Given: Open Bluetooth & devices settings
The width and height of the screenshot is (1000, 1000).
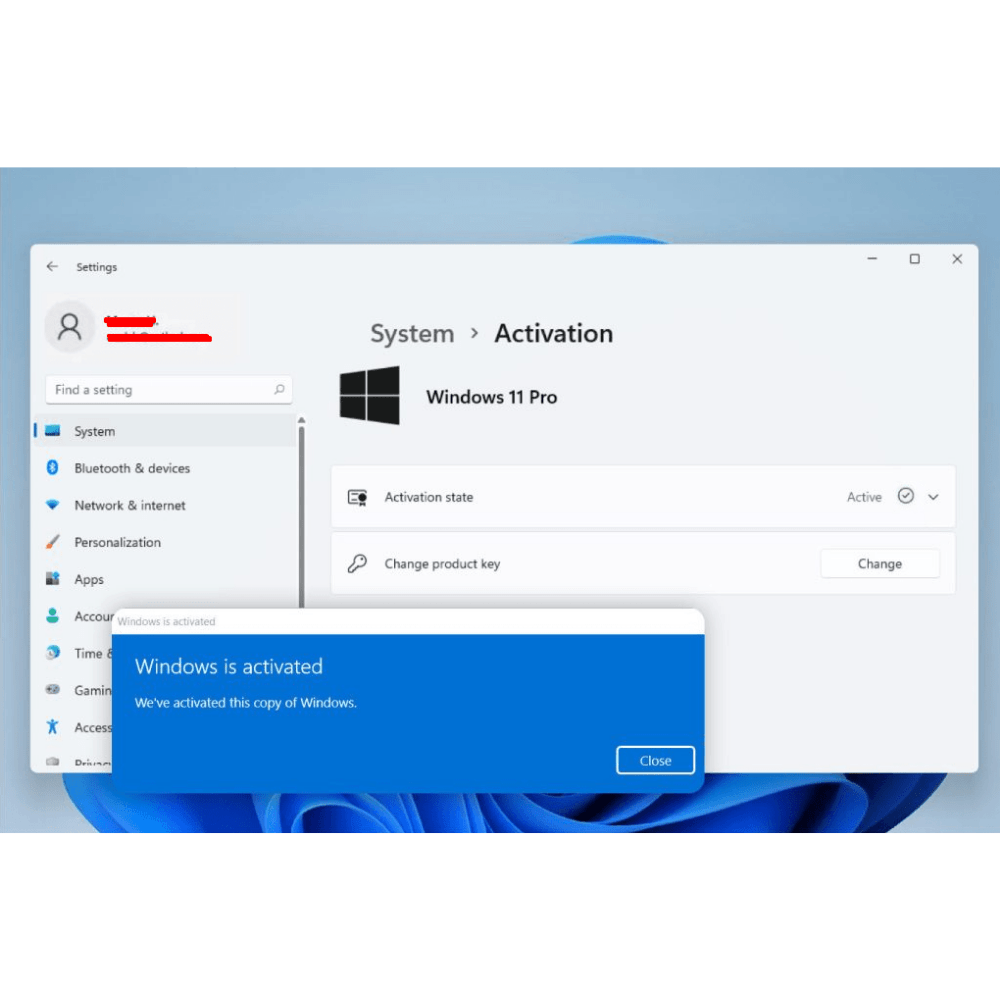Looking at the screenshot, I should coord(166,467).
